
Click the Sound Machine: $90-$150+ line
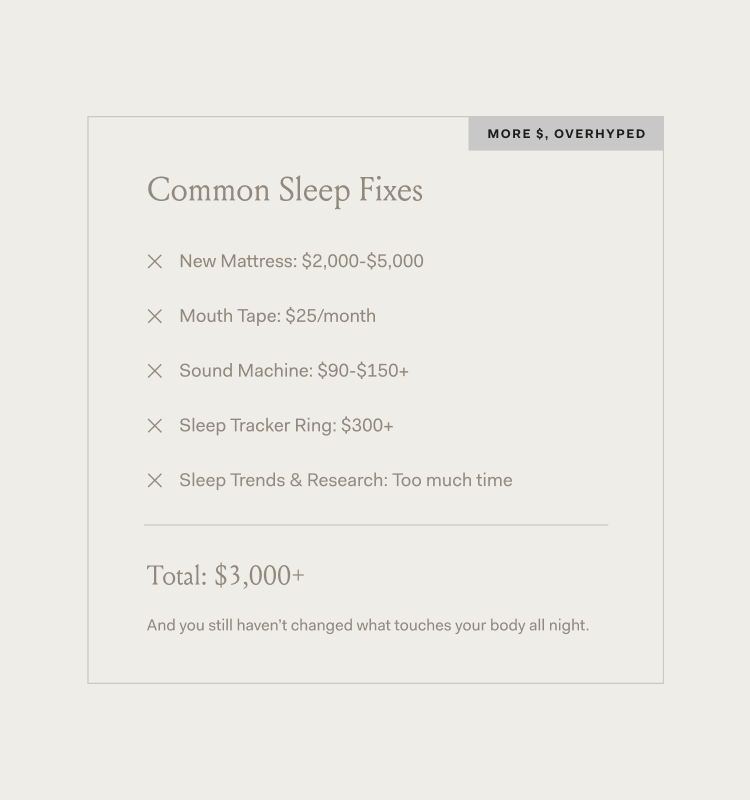[294, 371]
